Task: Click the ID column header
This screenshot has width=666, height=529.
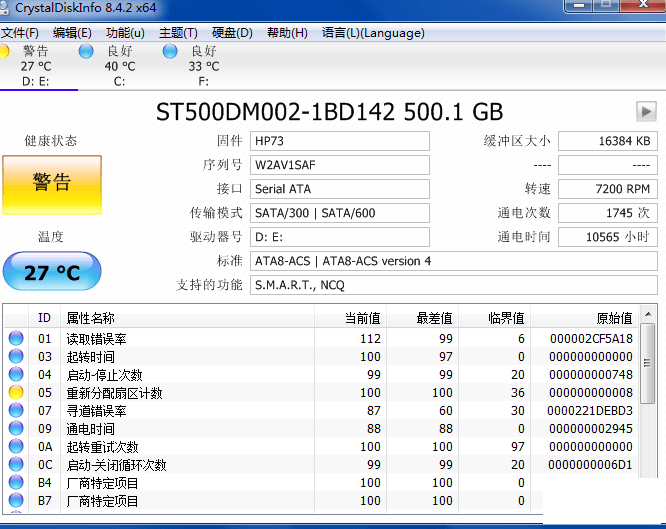Action: coord(44,318)
